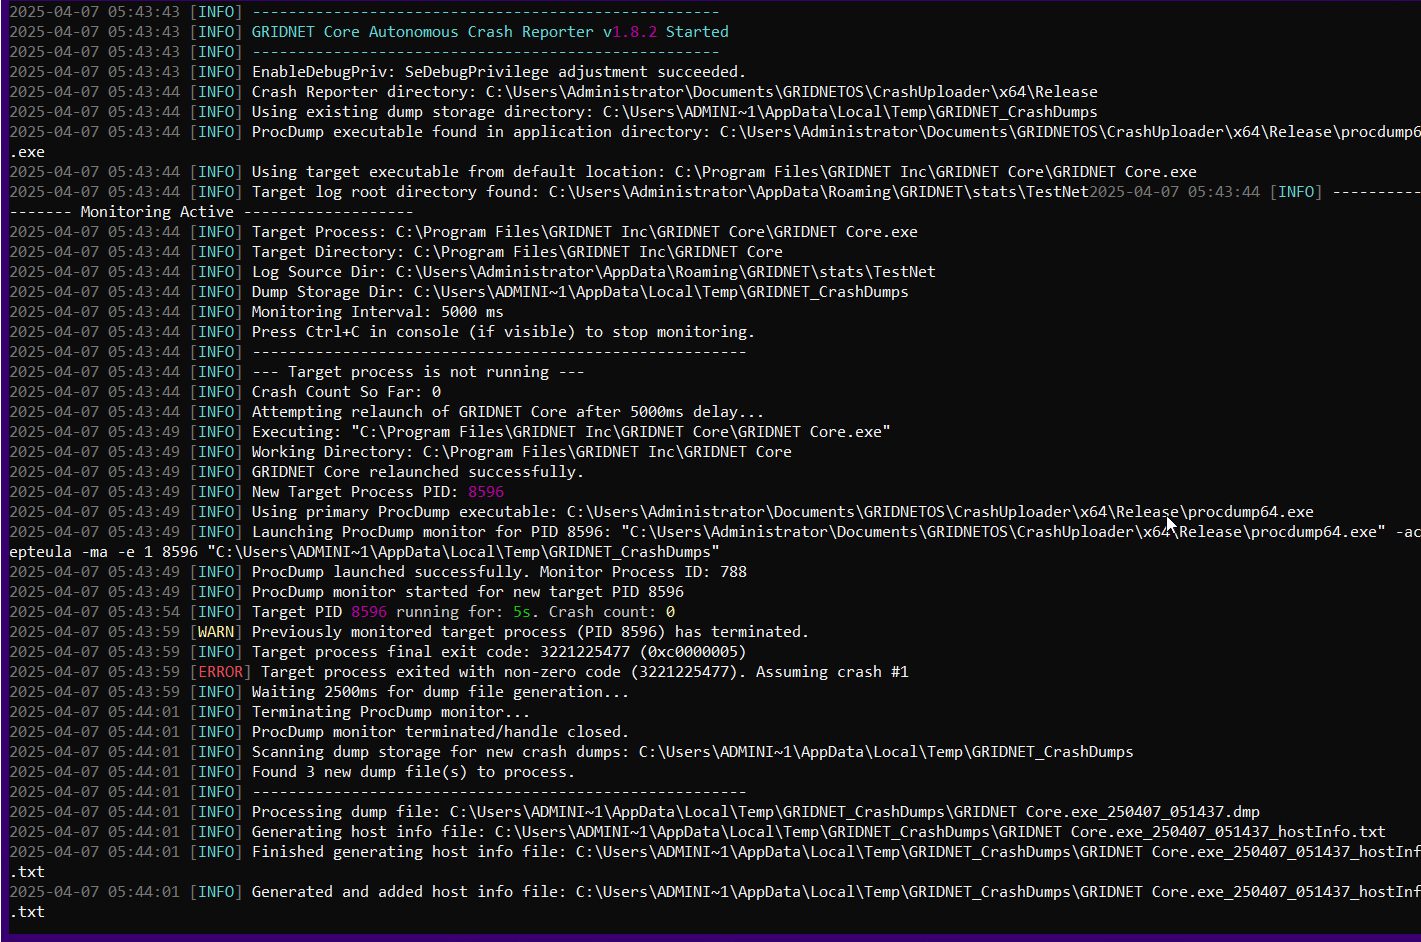Click the 'Processing dump file:' log line
This screenshot has width=1421, height=942.
tap(756, 812)
